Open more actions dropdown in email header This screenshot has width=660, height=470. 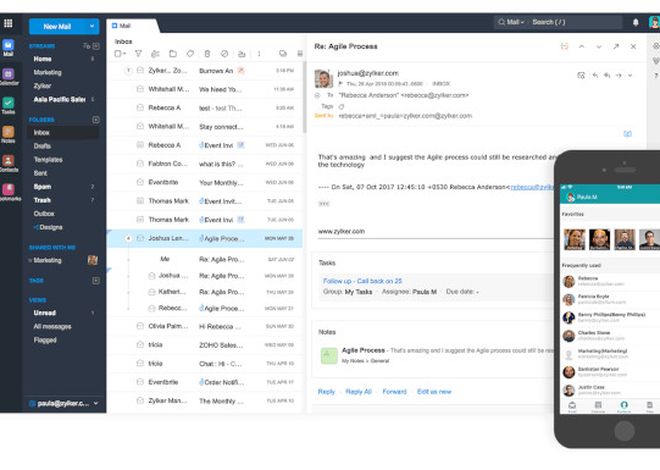(x=630, y=75)
